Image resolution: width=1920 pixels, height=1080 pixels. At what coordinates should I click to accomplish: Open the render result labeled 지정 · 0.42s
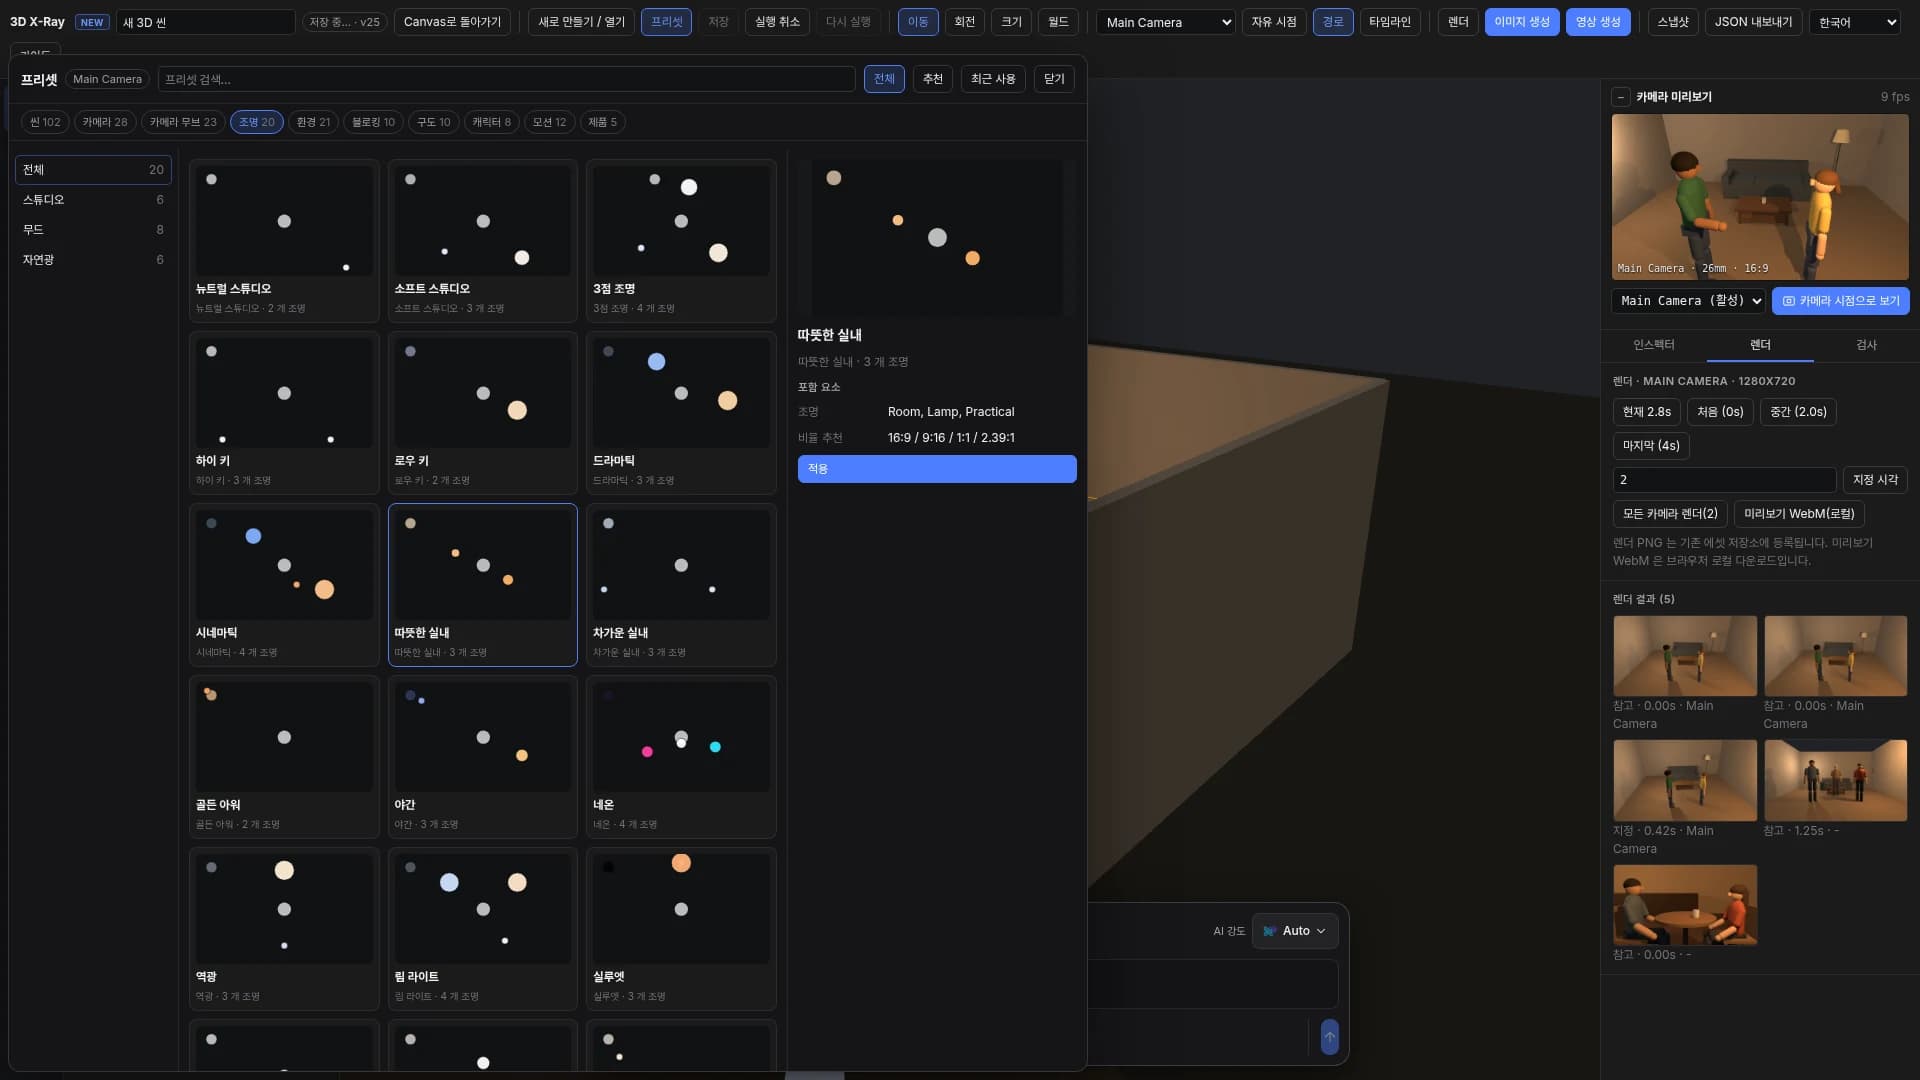(1685, 781)
